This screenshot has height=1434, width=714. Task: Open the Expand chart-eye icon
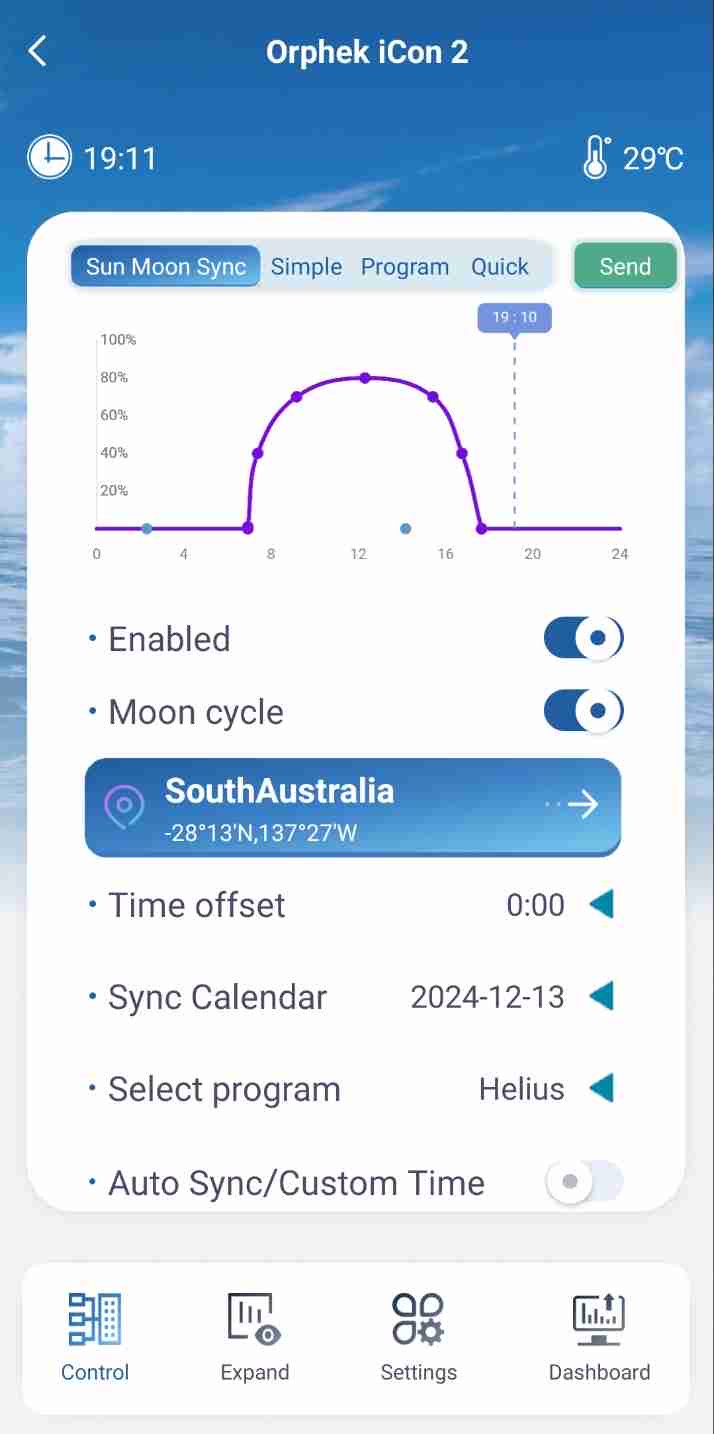pyautogui.click(x=254, y=1319)
